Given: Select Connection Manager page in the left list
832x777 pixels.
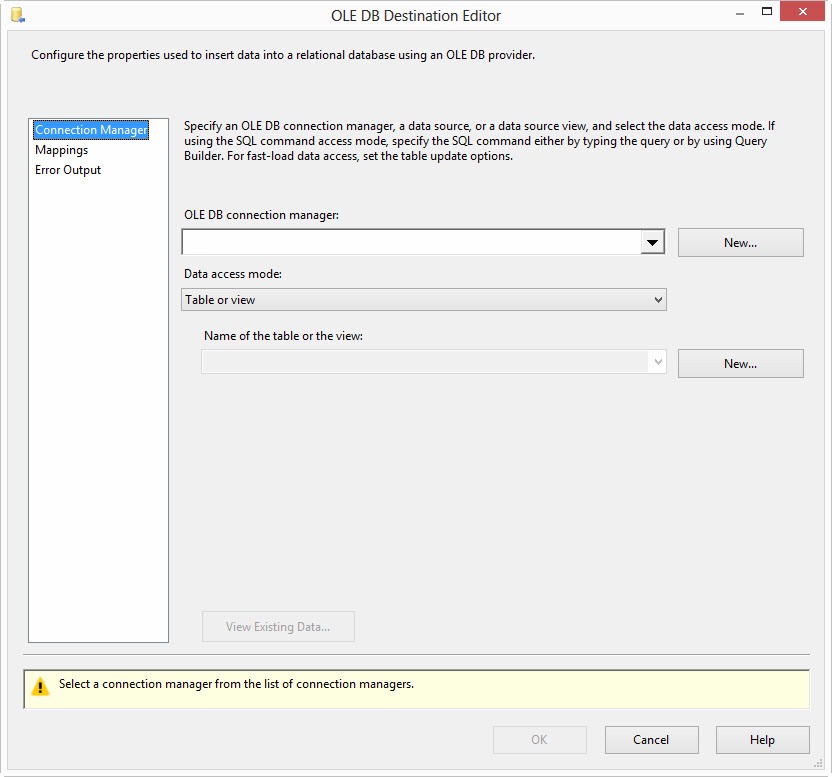Looking at the screenshot, I should click(91, 130).
